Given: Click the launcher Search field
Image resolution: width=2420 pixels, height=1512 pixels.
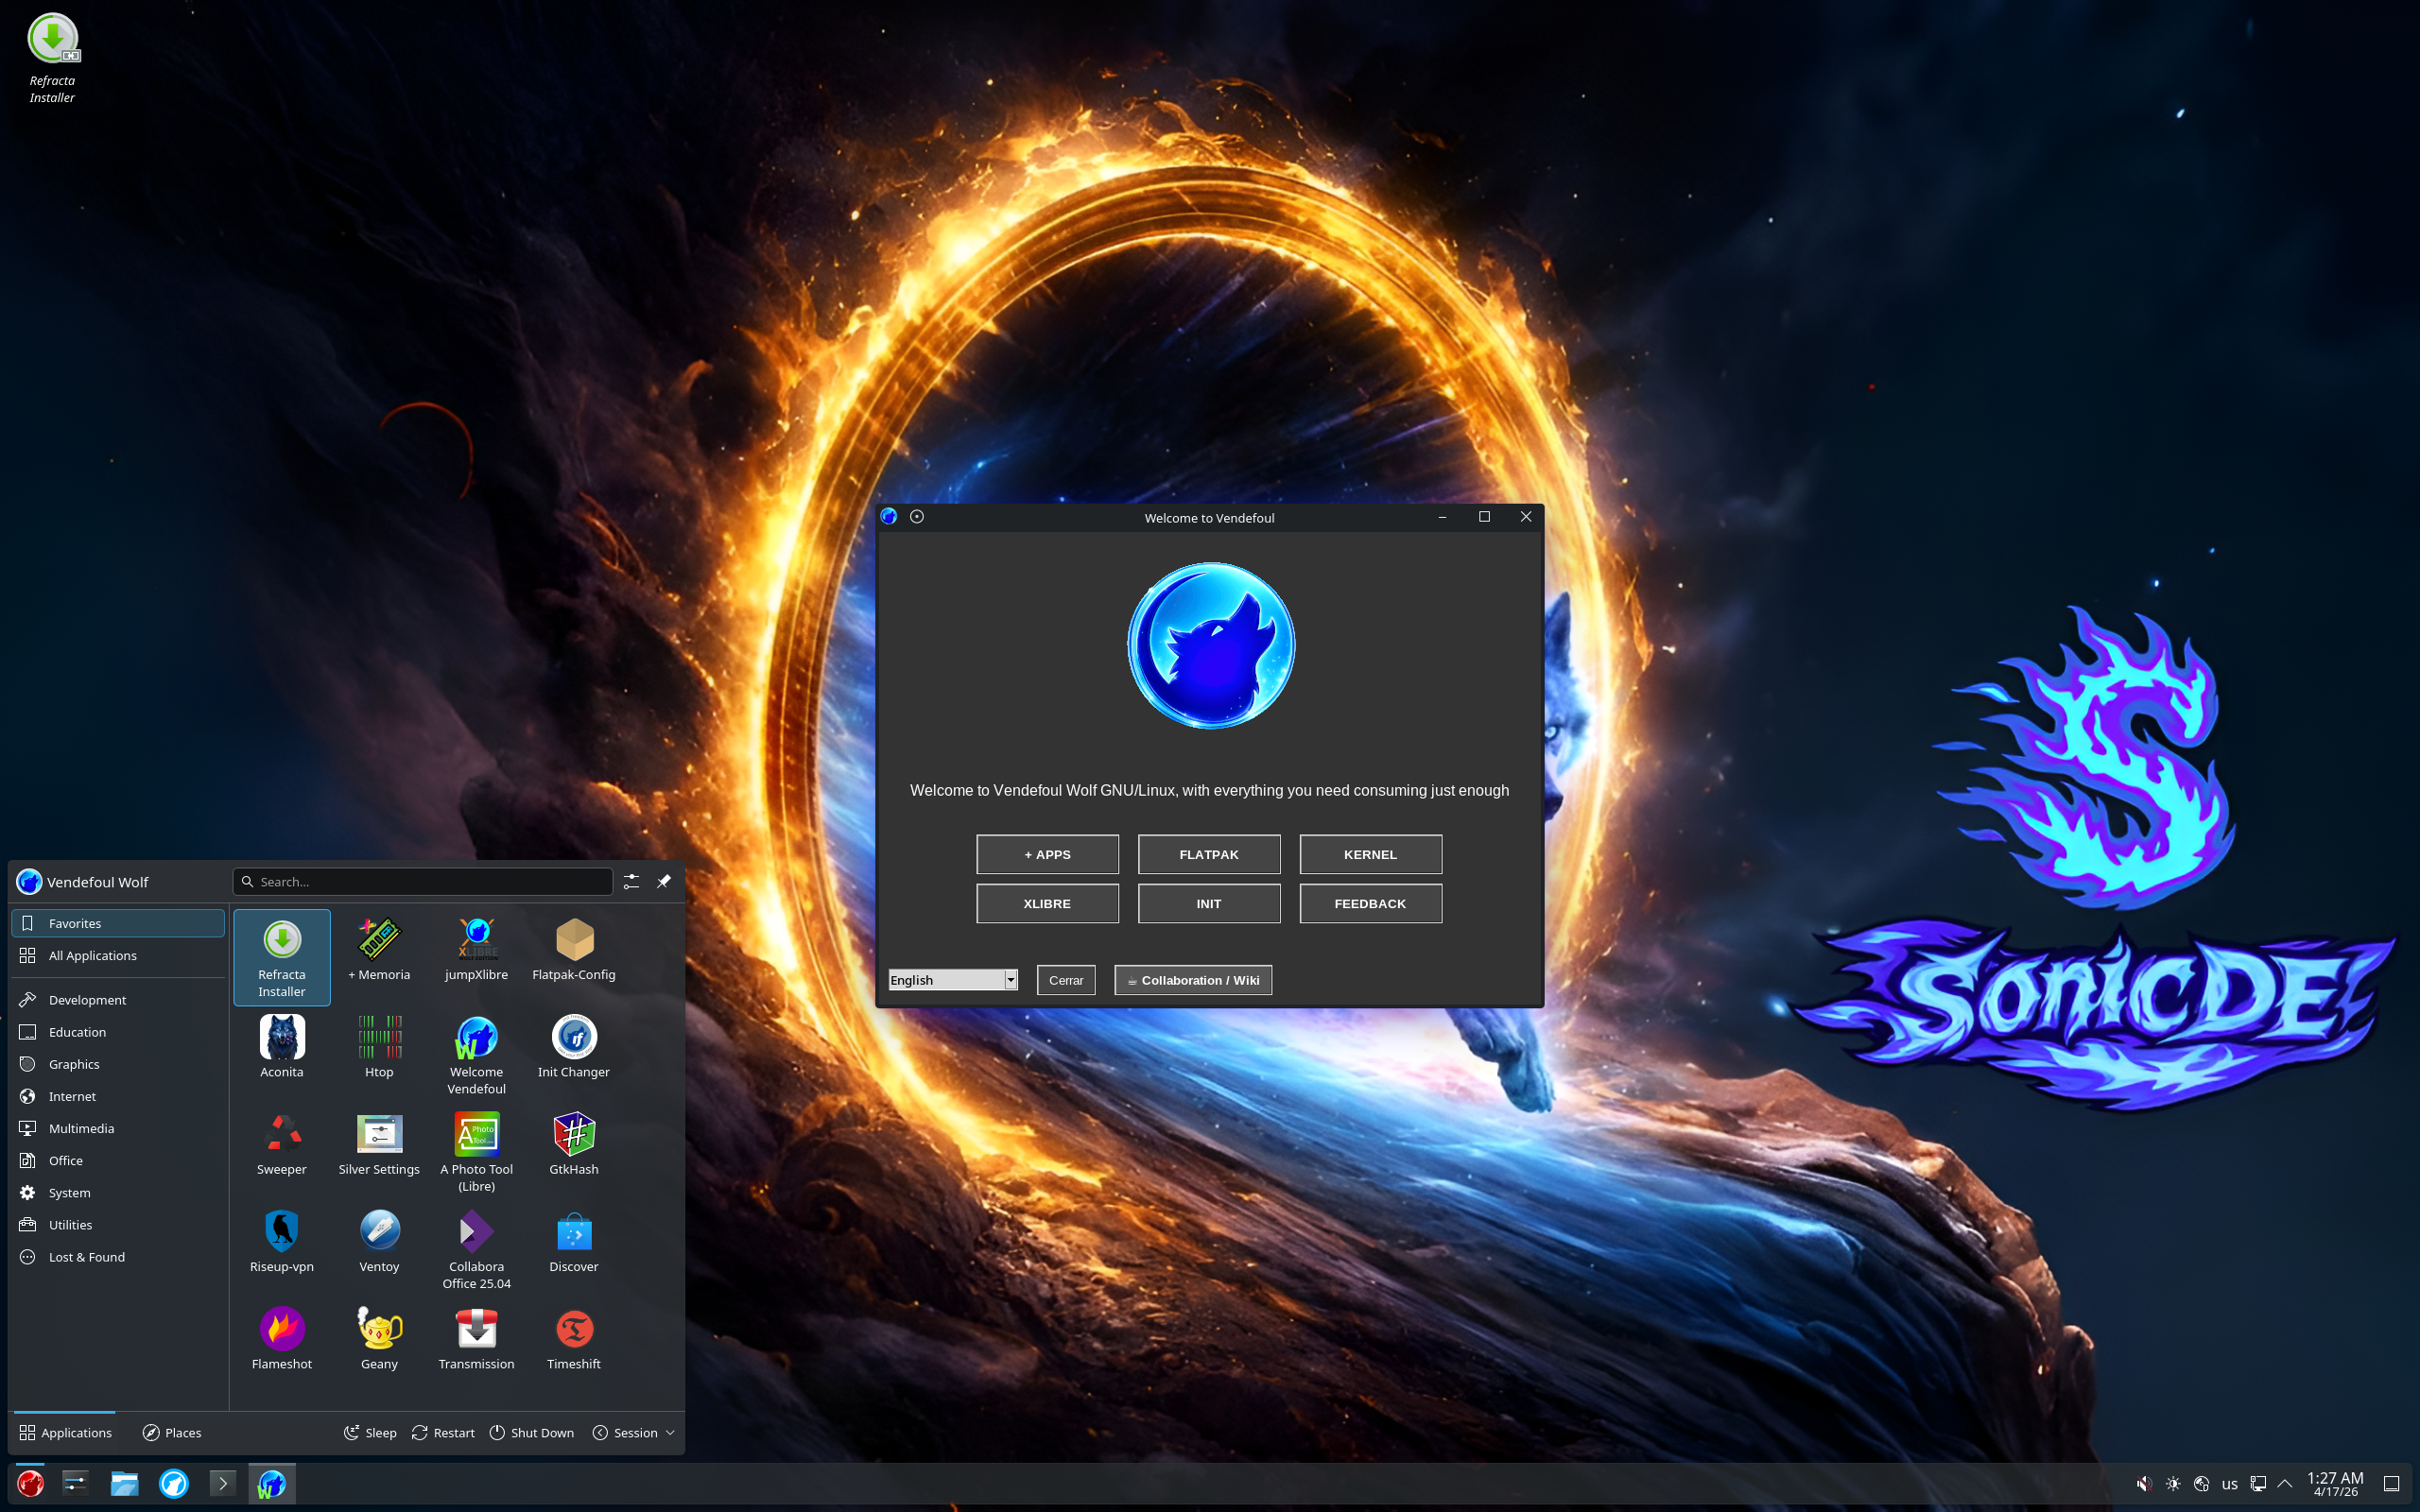Looking at the screenshot, I should click(x=422, y=881).
